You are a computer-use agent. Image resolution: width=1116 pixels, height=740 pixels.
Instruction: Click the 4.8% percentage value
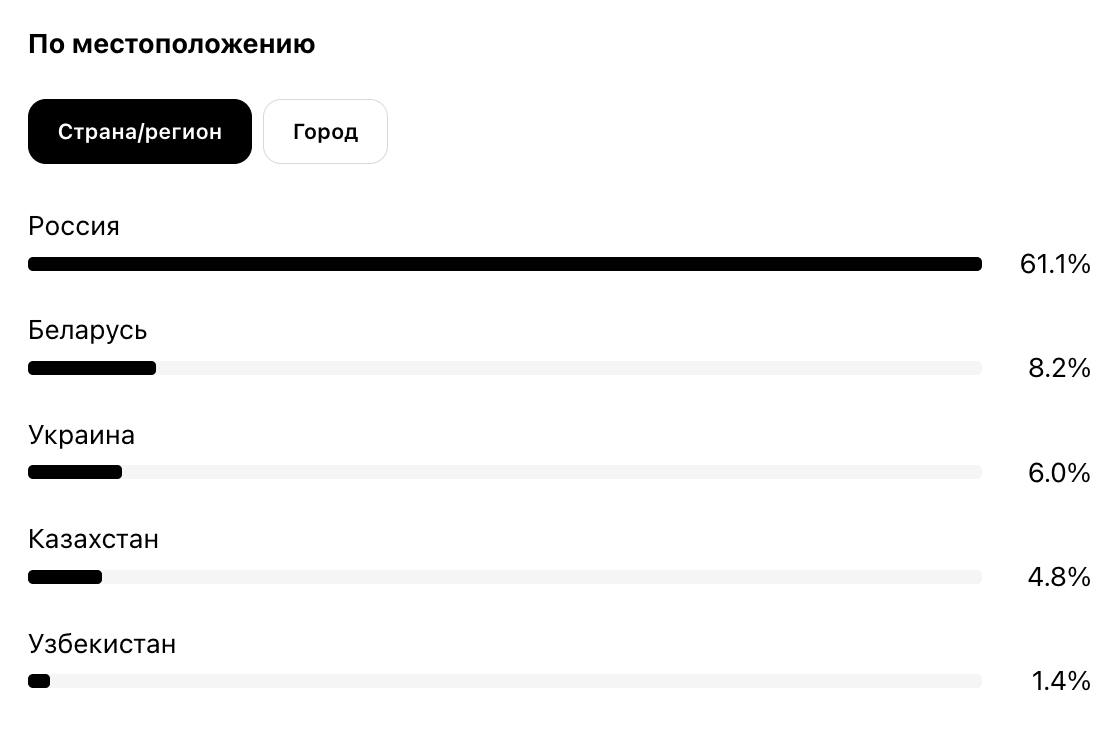(x=1059, y=577)
